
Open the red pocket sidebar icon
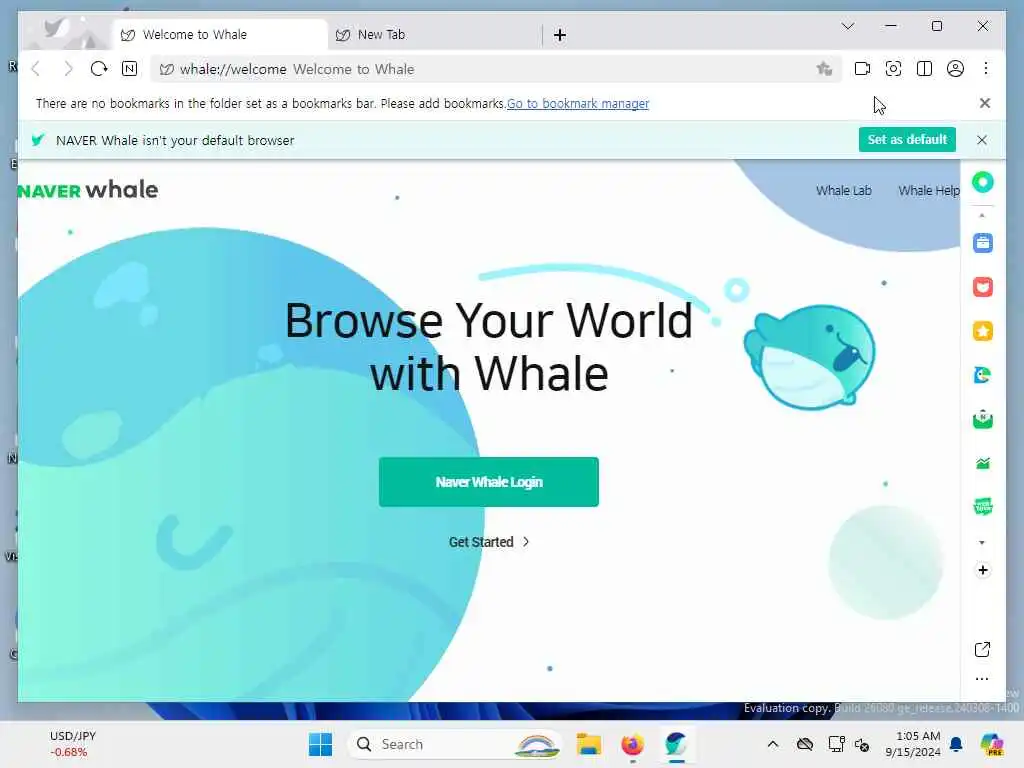click(983, 287)
